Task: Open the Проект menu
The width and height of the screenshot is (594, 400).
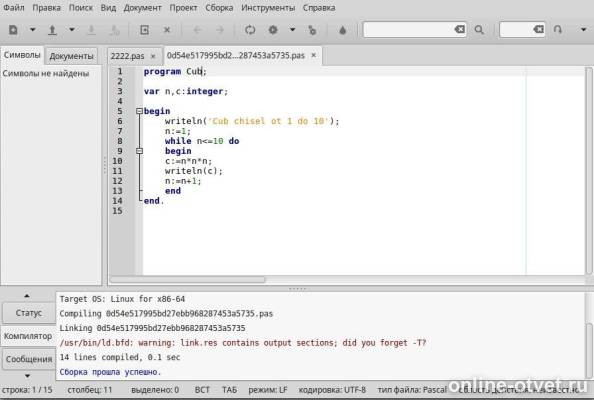Action: coord(183,8)
